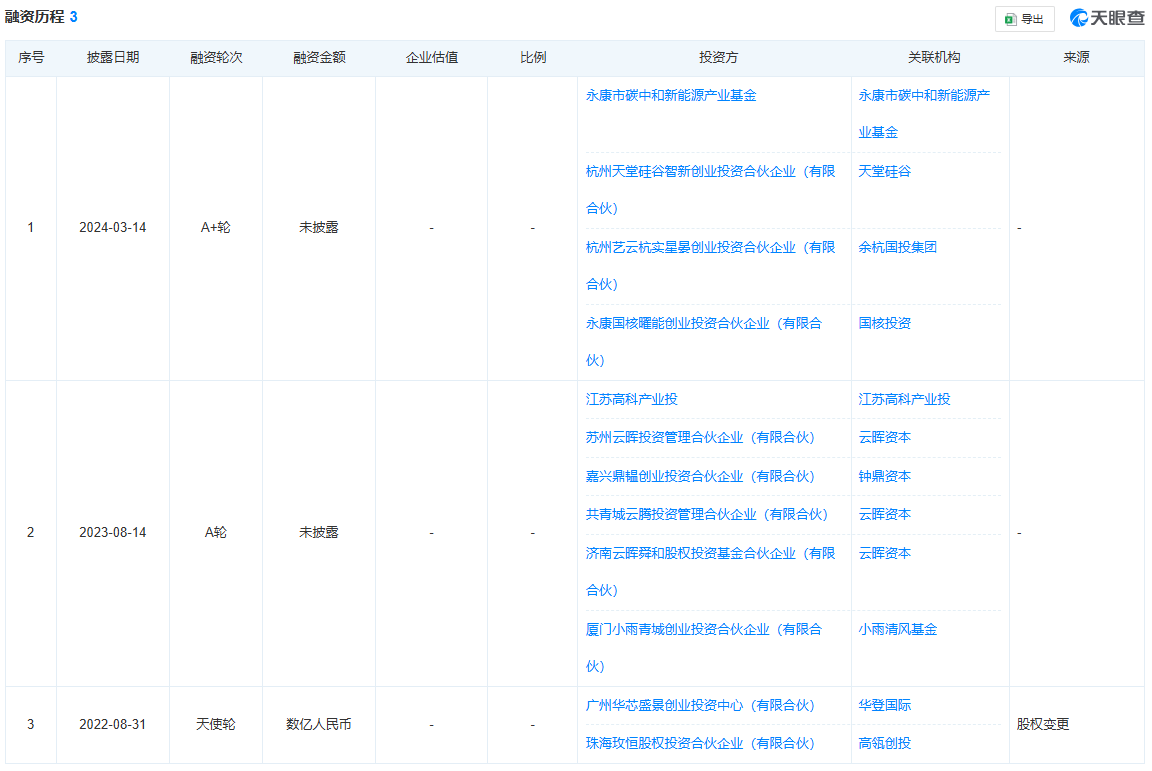Open 永康市碳中和新能源产业基金 in the 关联机构 column
The width and height of the screenshot is (1152, 771).
pyautogui.click(x=924, y=114)
